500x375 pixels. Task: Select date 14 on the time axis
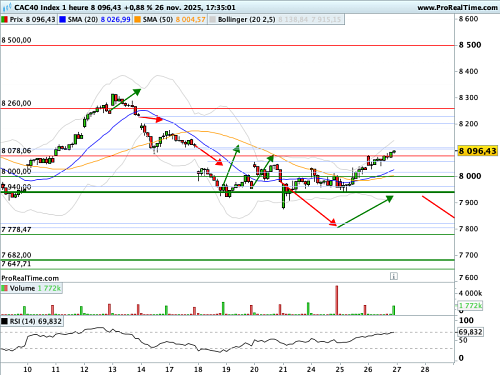[141, 369]
